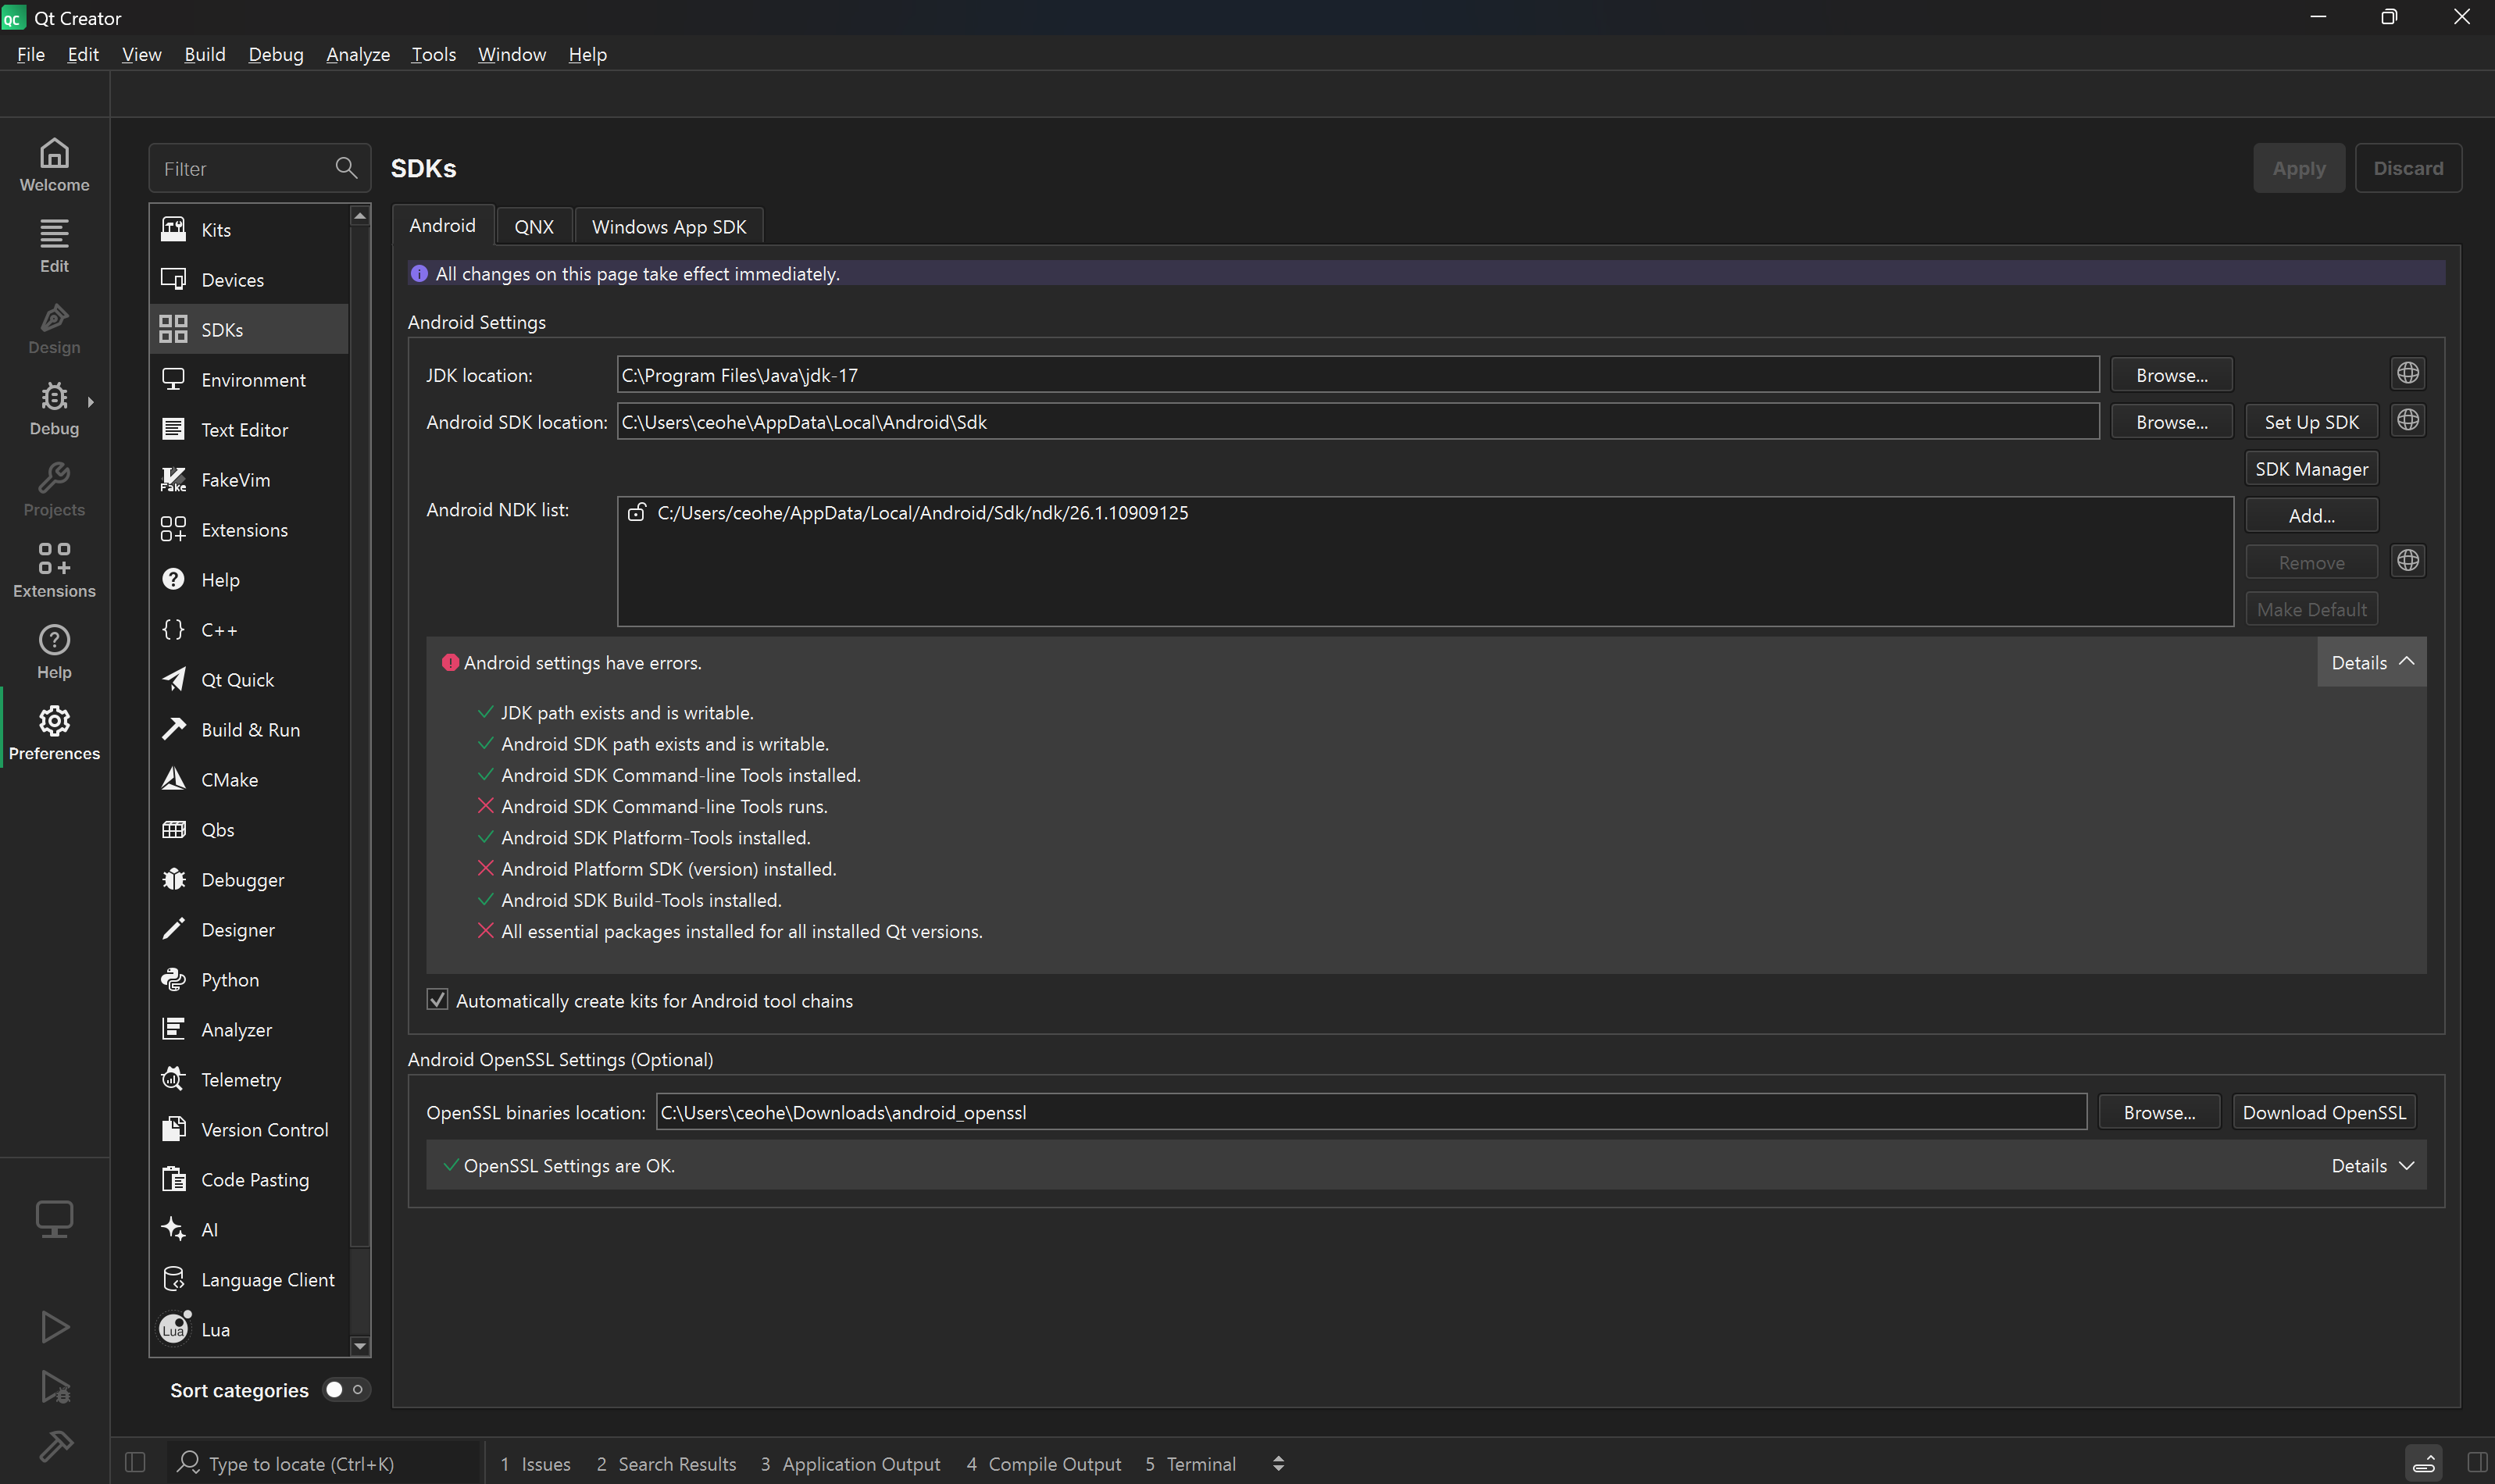Select the Android tab
The image size is (2495, 1484).
442,225
